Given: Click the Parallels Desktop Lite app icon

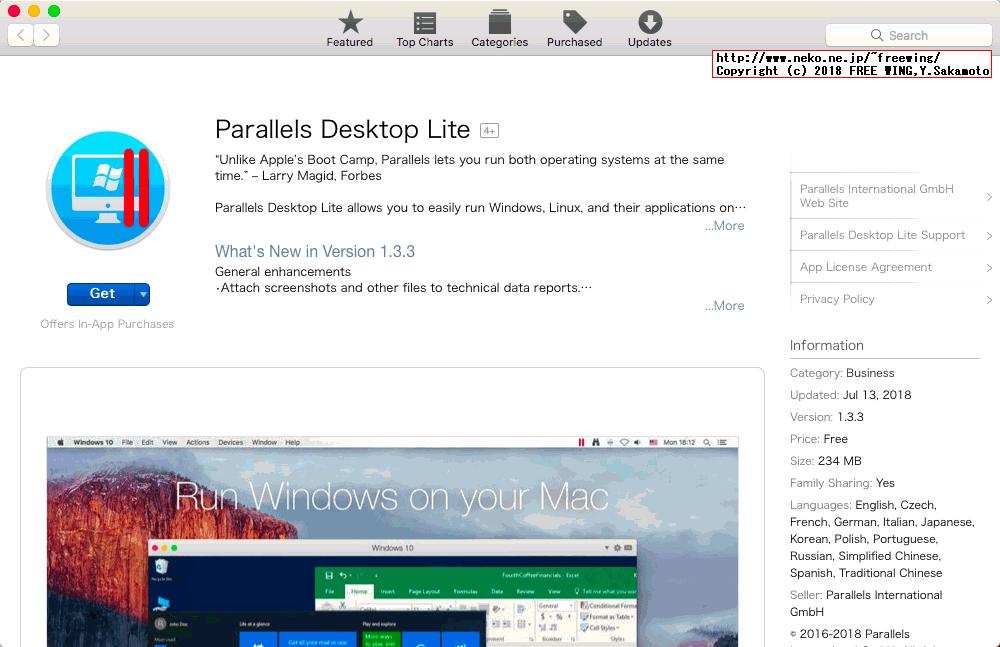Looking at the screenshot, I should point(107,188).
